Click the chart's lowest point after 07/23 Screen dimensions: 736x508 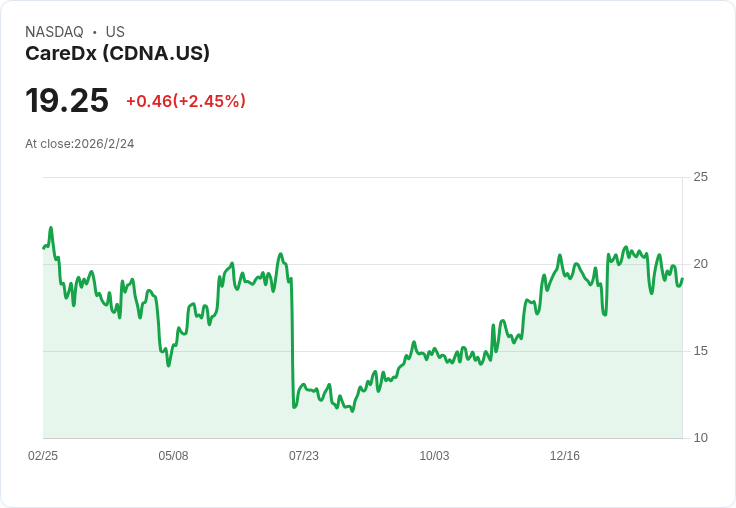coord(353,411)
